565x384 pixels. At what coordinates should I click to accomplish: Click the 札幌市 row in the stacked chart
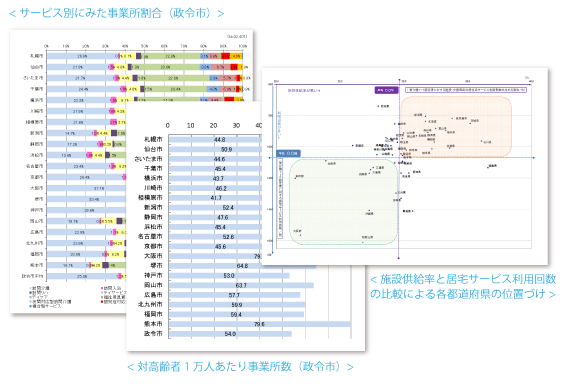click(136, 56)
